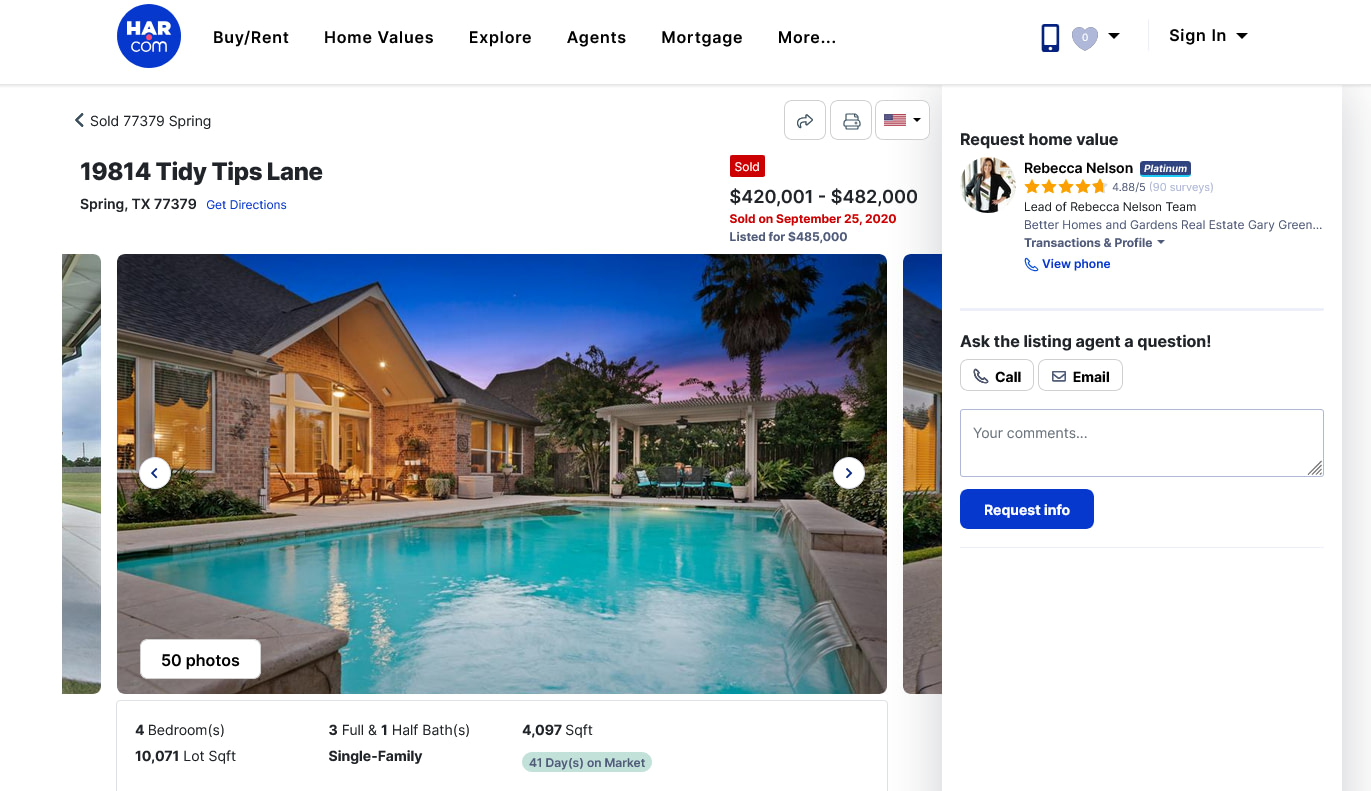Click the Get Directions link

pos(246,205)
